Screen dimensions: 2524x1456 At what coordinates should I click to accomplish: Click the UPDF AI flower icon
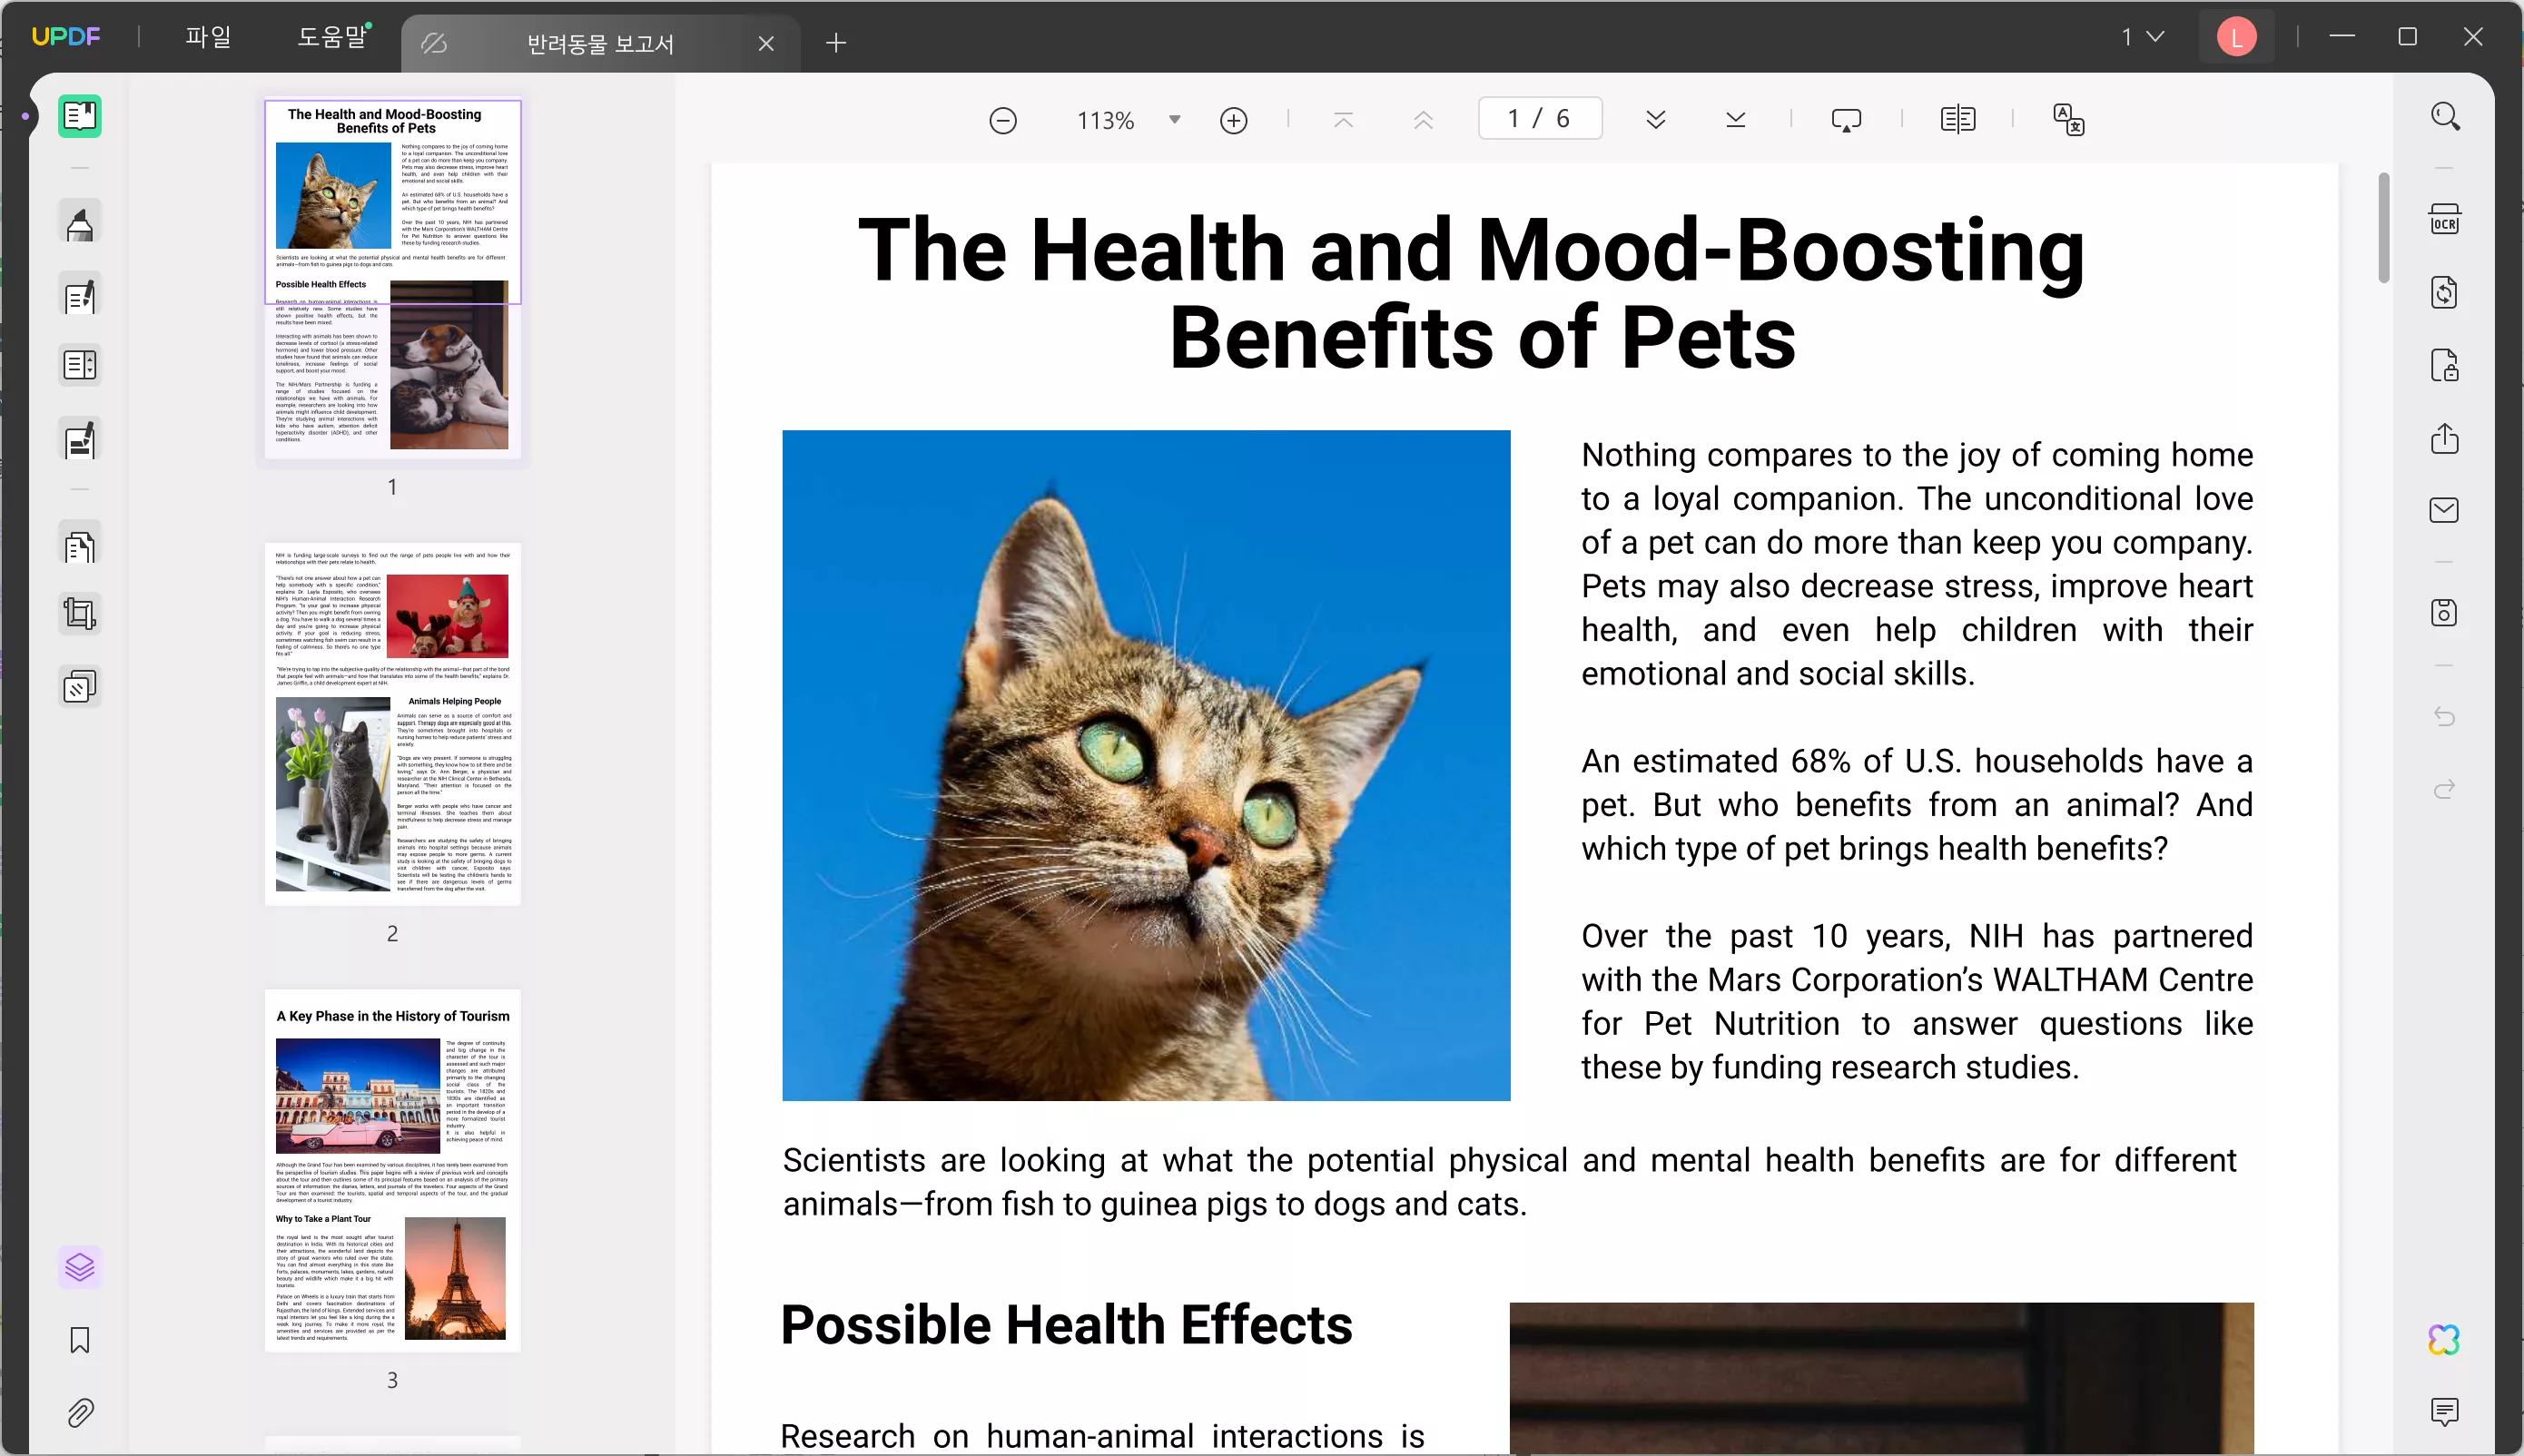[2444, 1339]
